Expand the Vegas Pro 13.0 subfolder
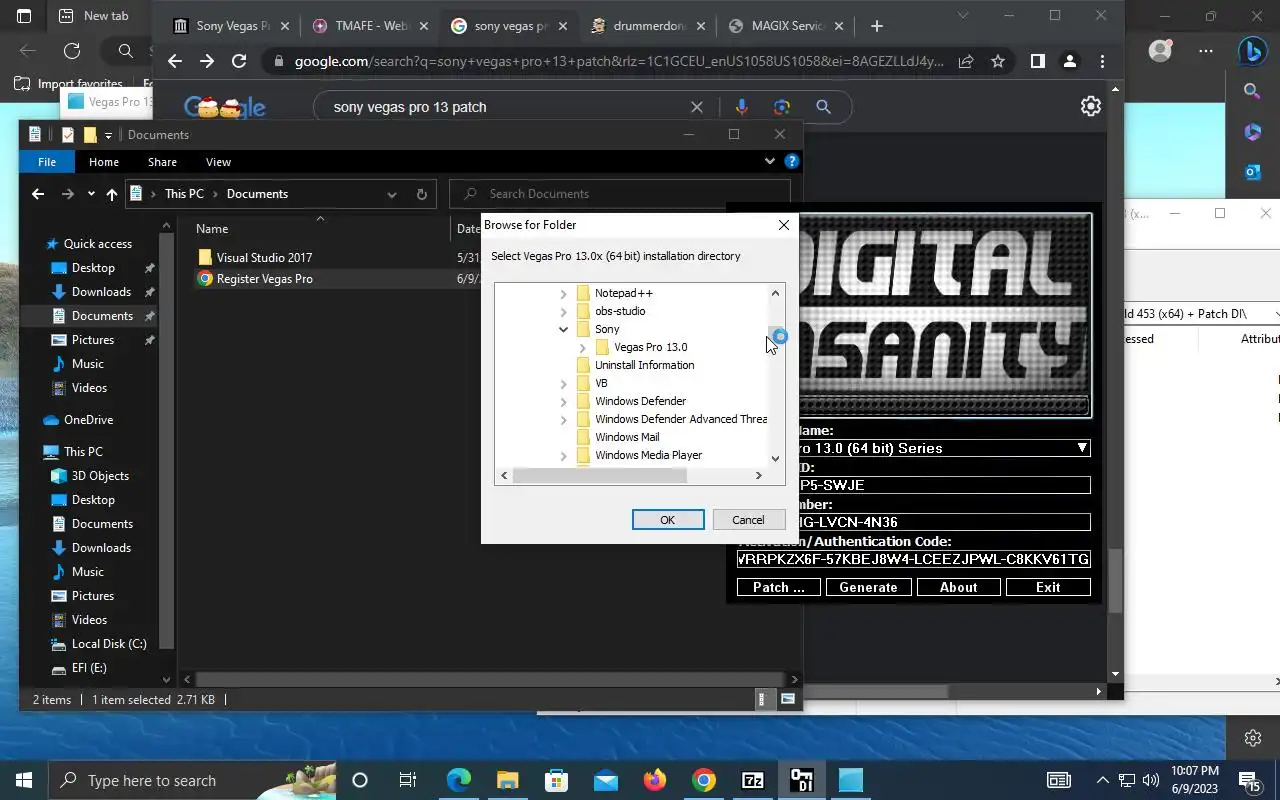Image resolution: width=1280 pixels, height=800 pixels. coord(582,347)
